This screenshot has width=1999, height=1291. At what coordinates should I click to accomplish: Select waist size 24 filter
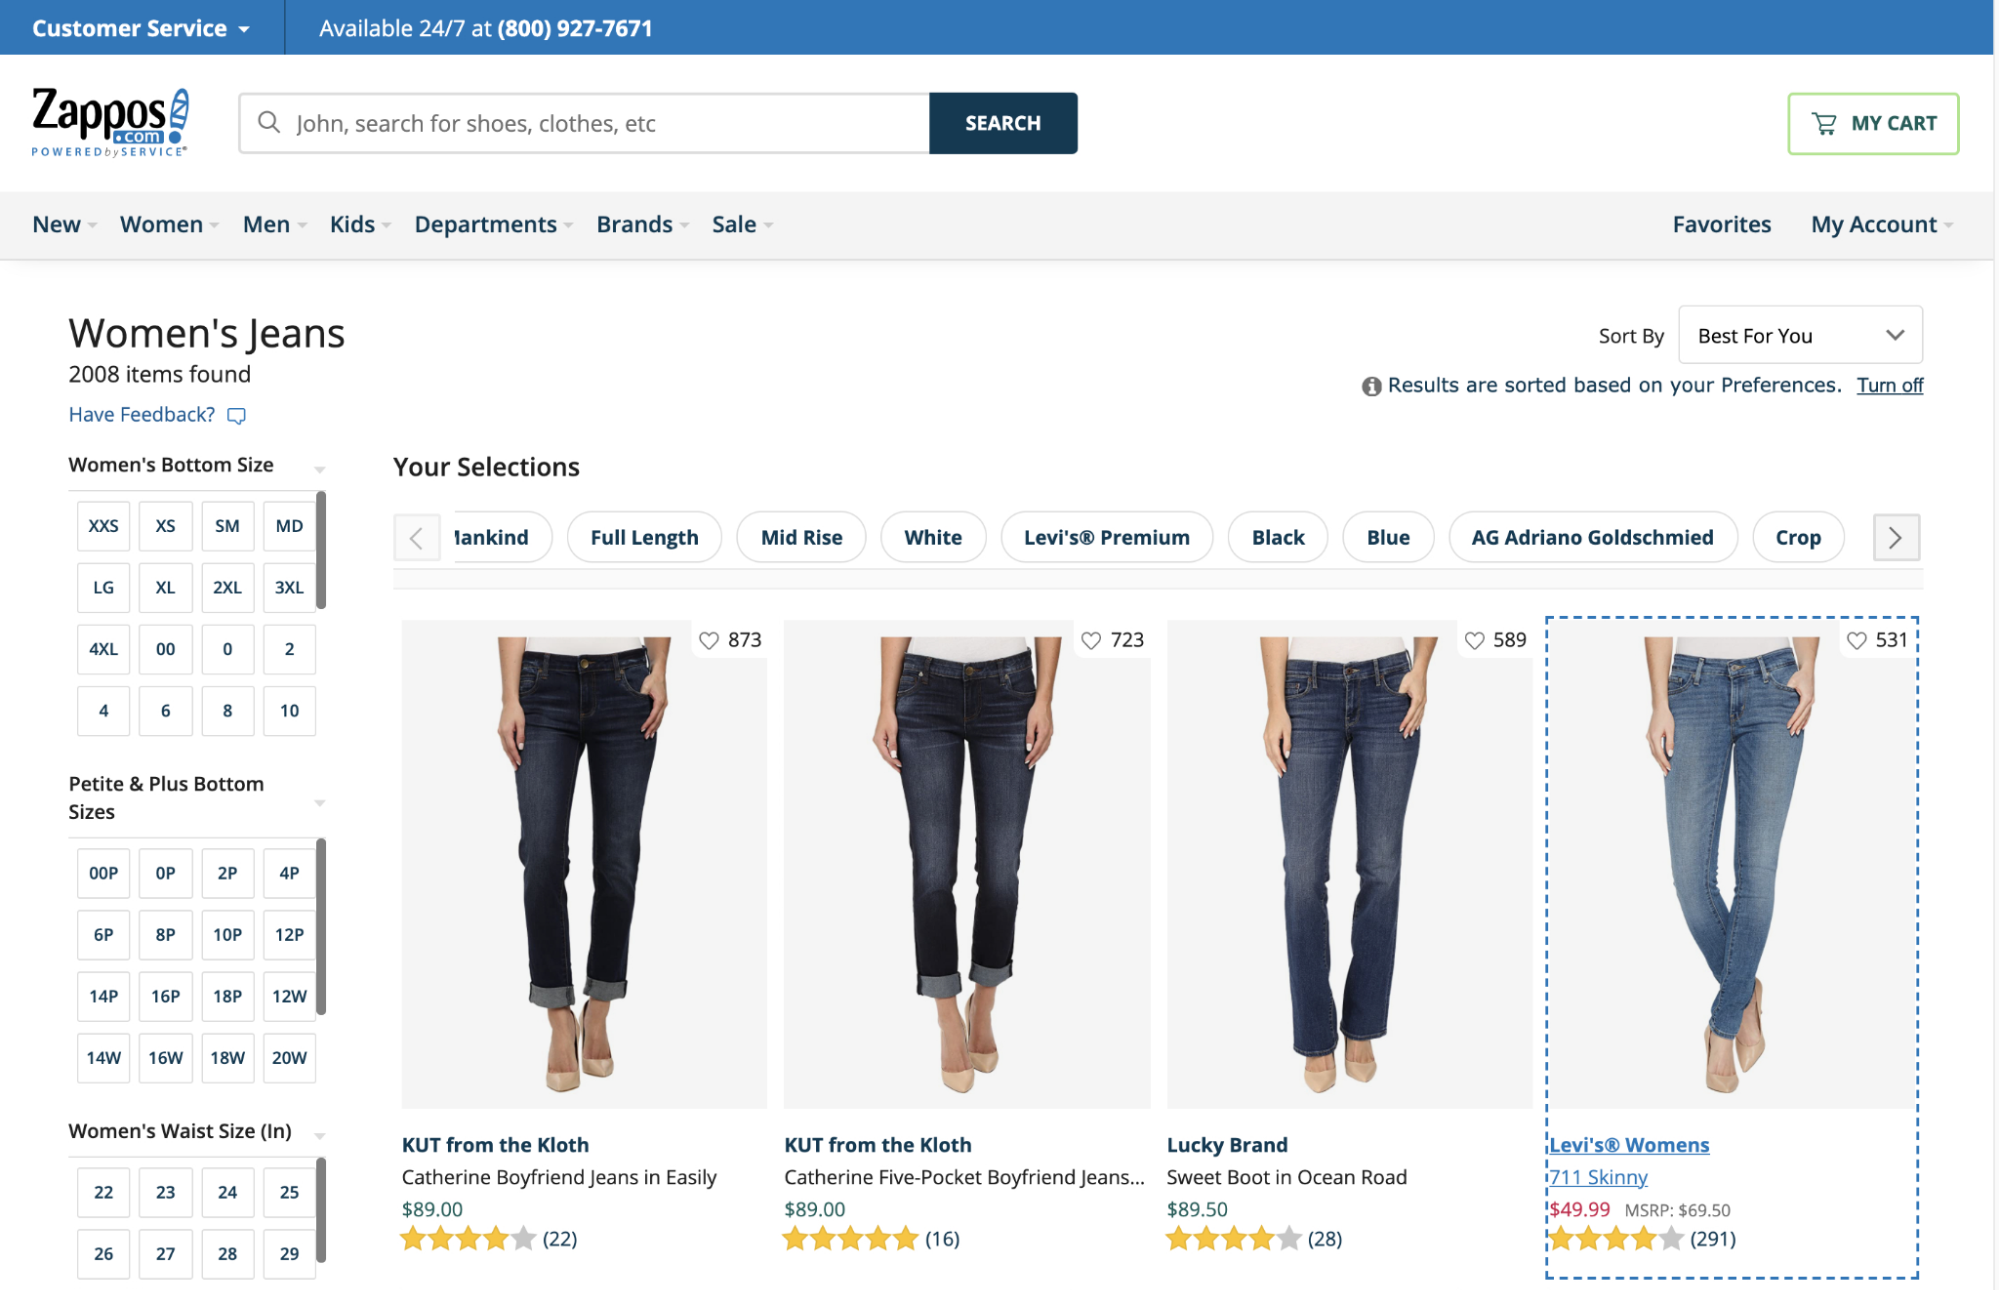(x=227, y=1192)
